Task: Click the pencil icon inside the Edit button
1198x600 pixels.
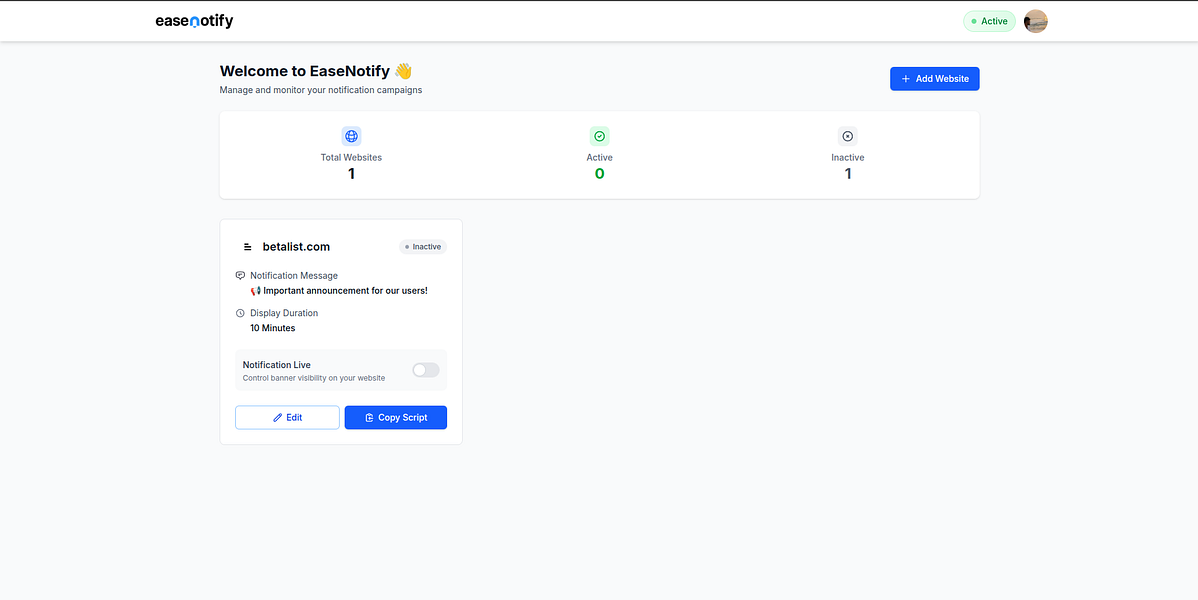Action: pyautogui.click(x=277, y=417)
